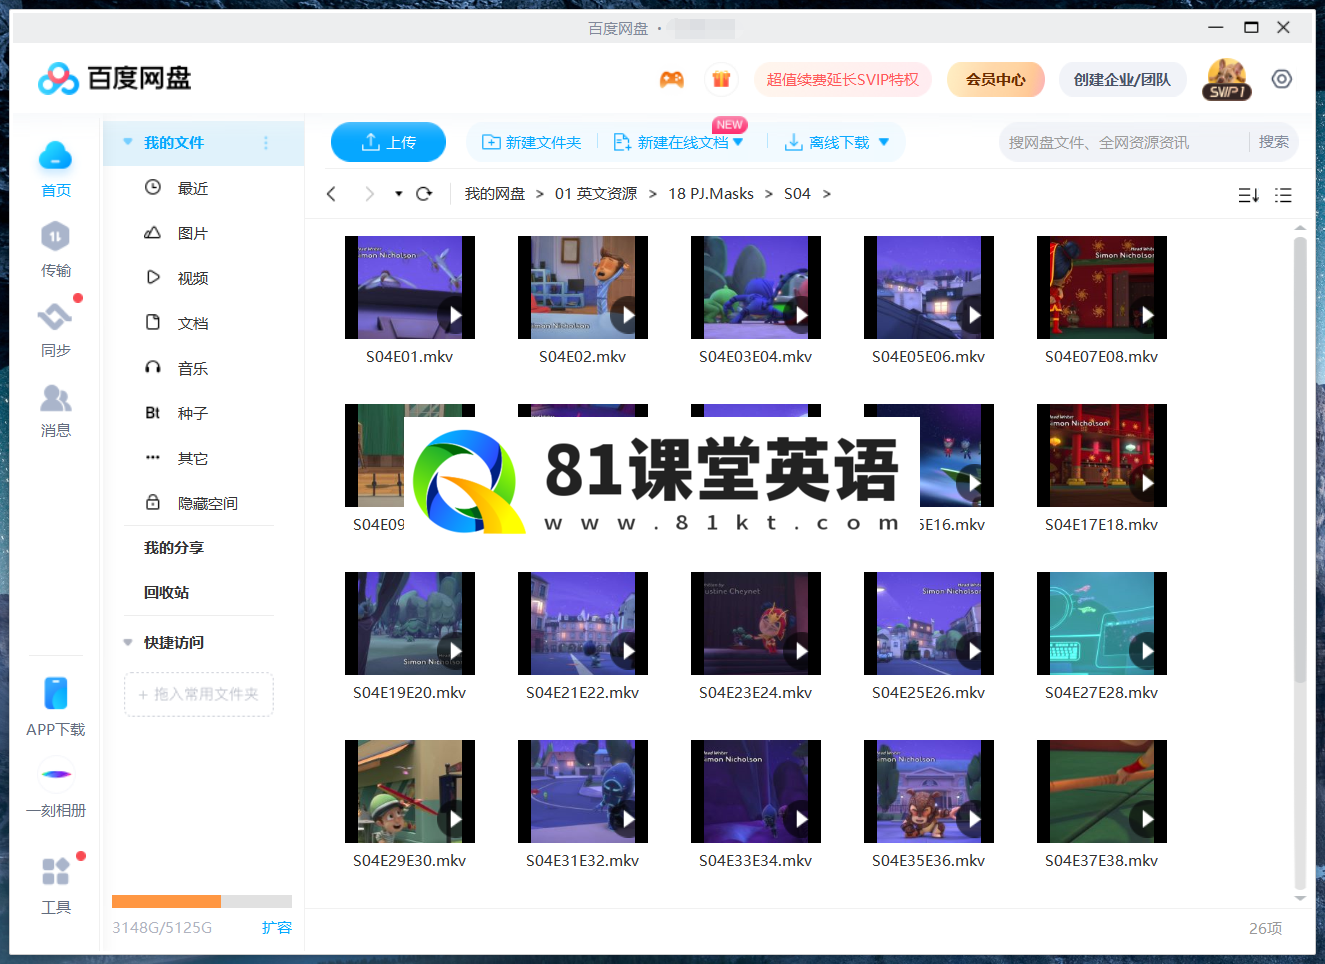Select the S04E27E28.mkv thumbnail
The width and height of the screenshot is (1325, 964).
pos(1102,624)
